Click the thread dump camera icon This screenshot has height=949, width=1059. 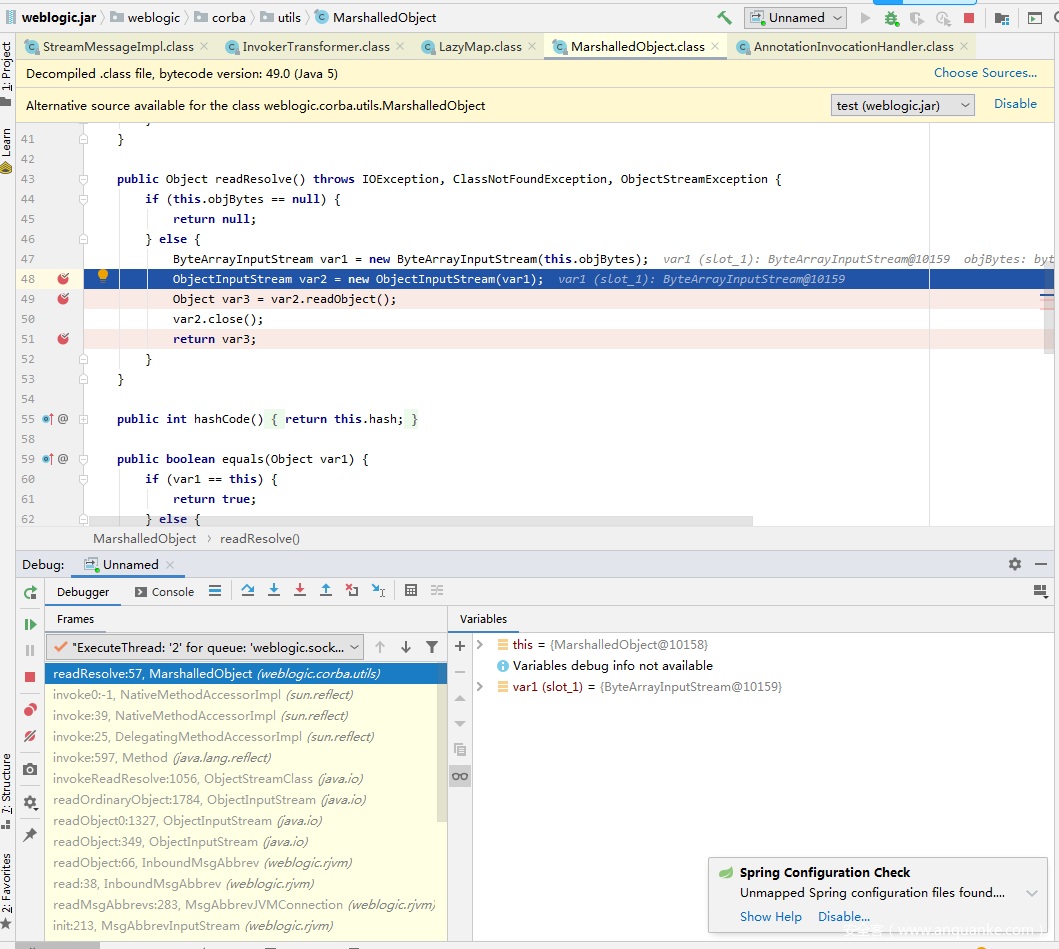[30, 769]
